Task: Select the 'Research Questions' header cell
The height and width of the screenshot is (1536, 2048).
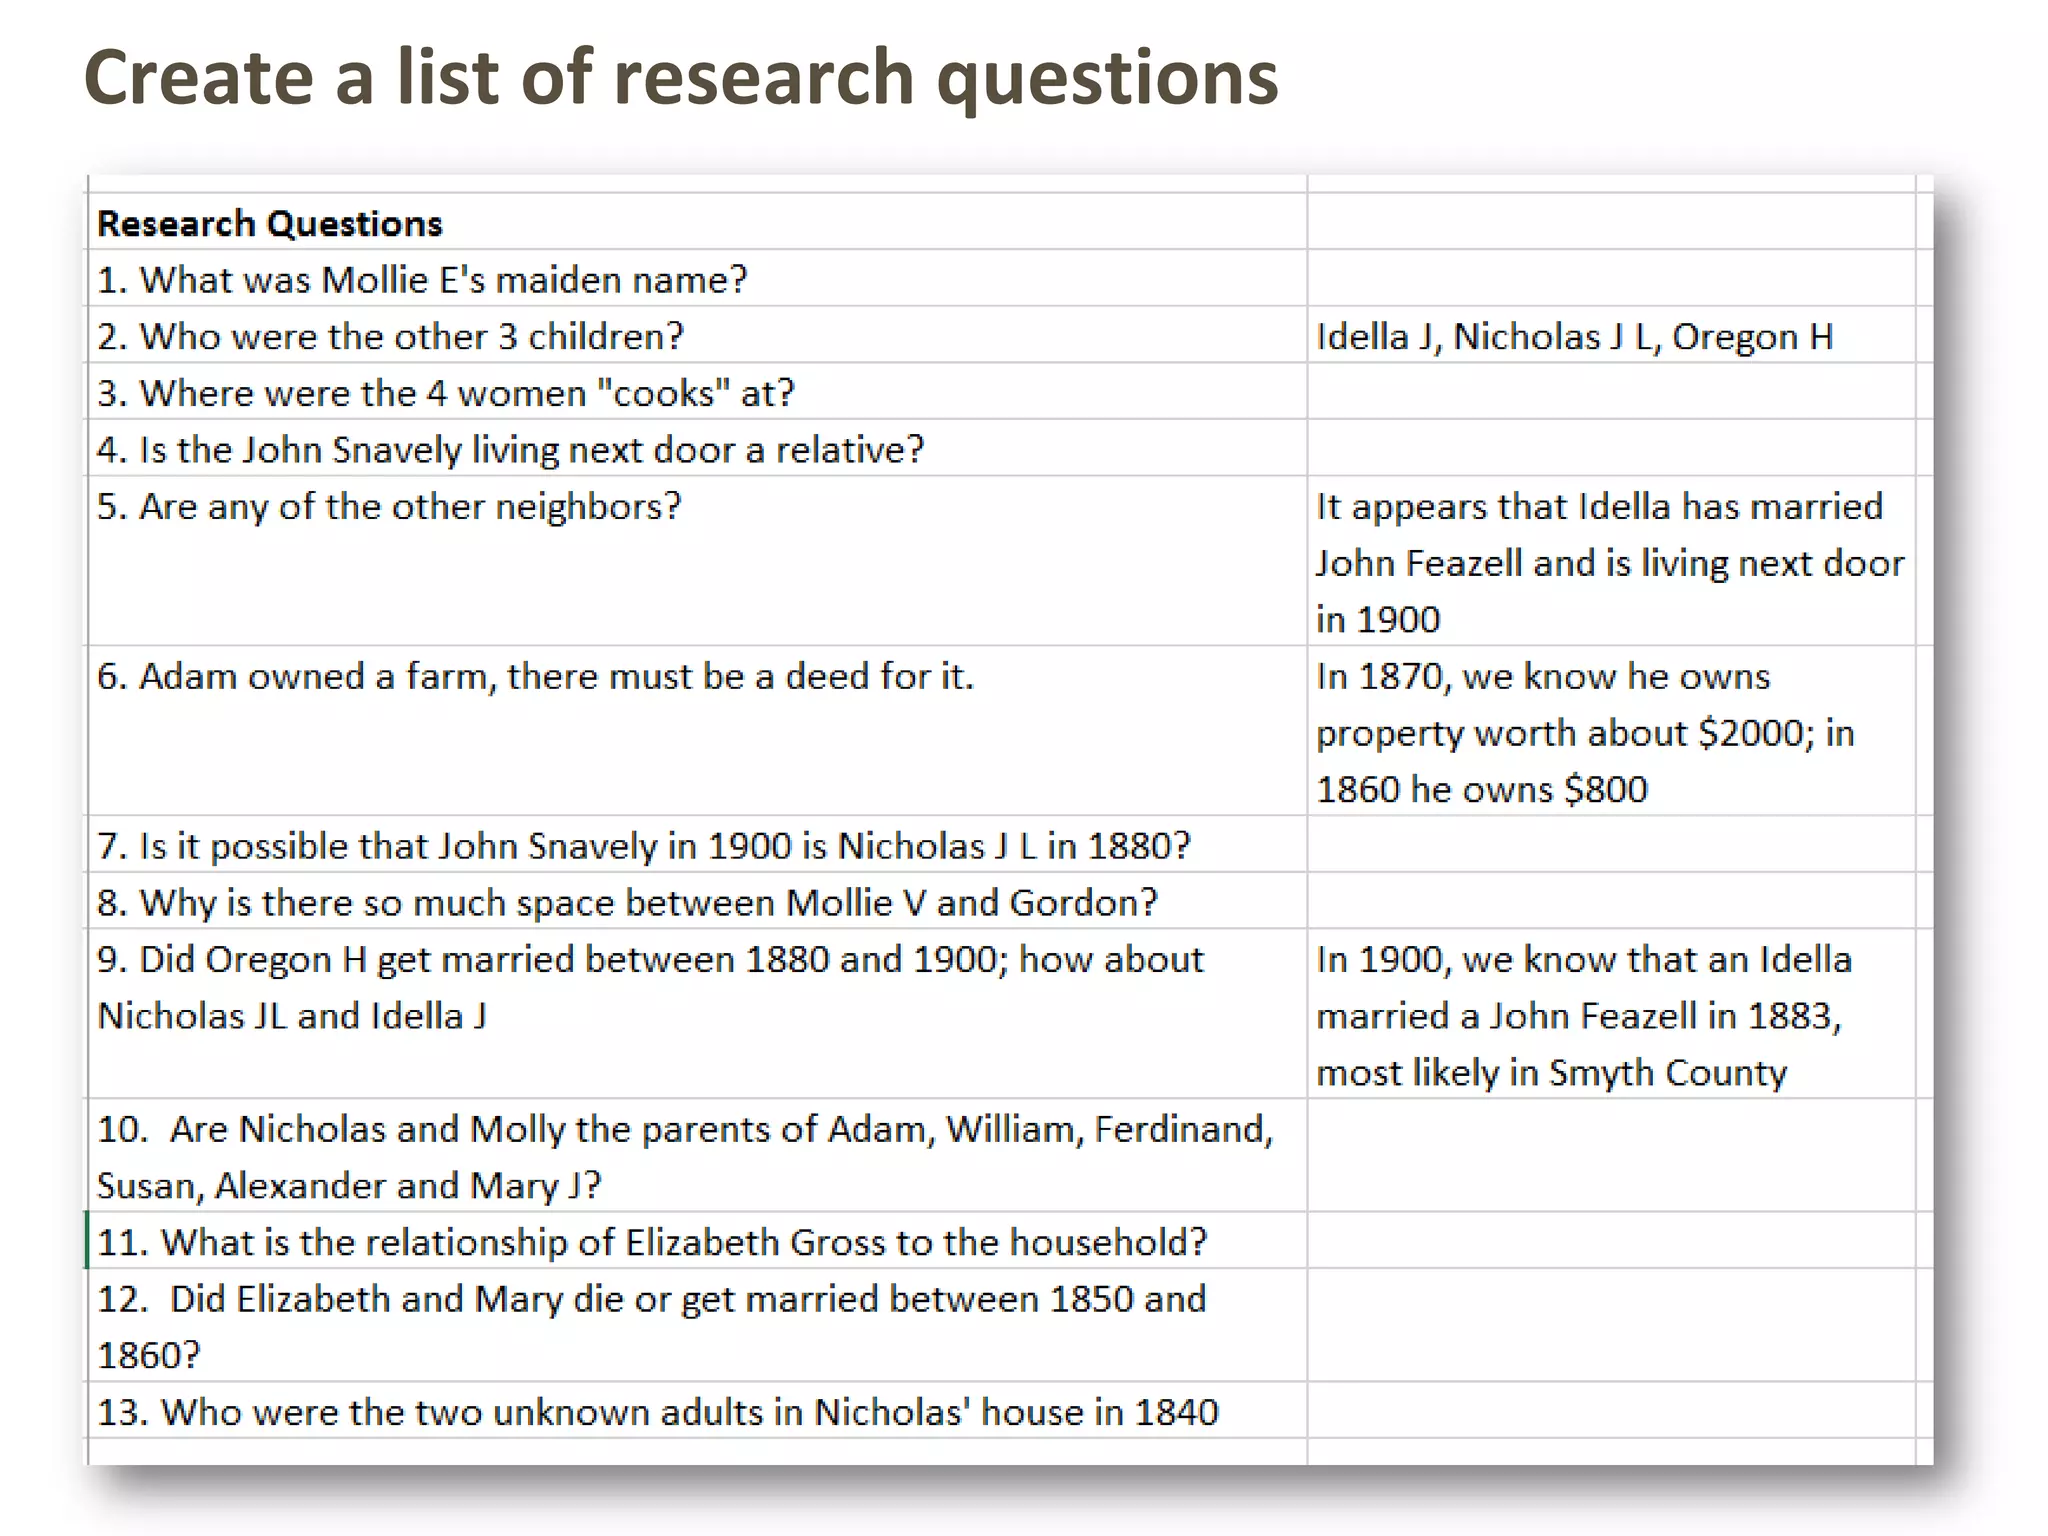Action: [x=697, y=222]
